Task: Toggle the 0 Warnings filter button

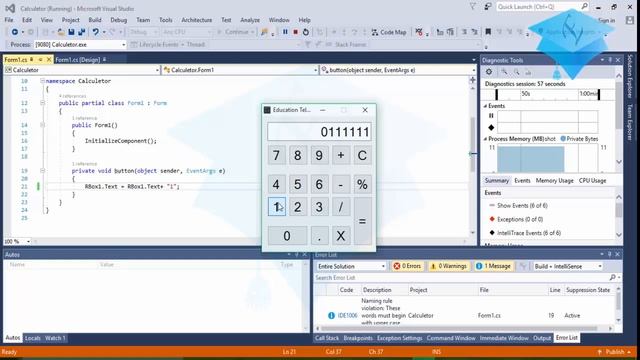Action: coord(448,266)
